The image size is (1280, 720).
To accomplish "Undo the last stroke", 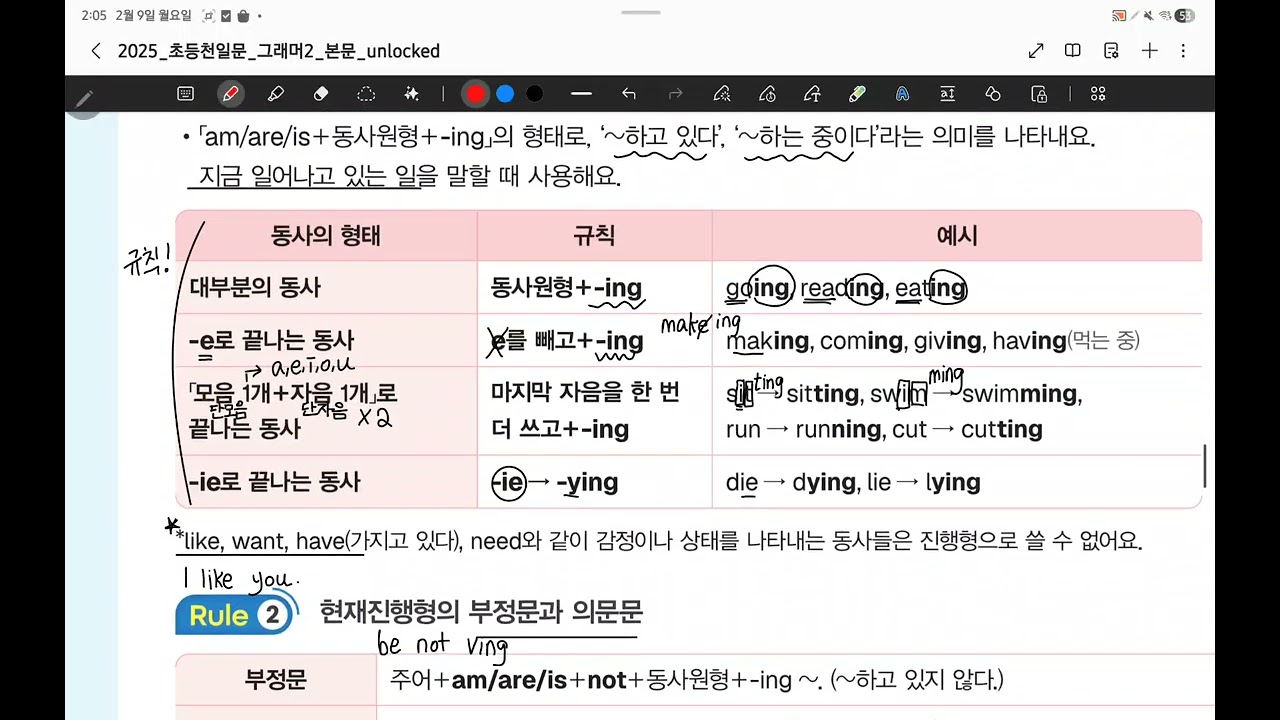I will 629,94.
